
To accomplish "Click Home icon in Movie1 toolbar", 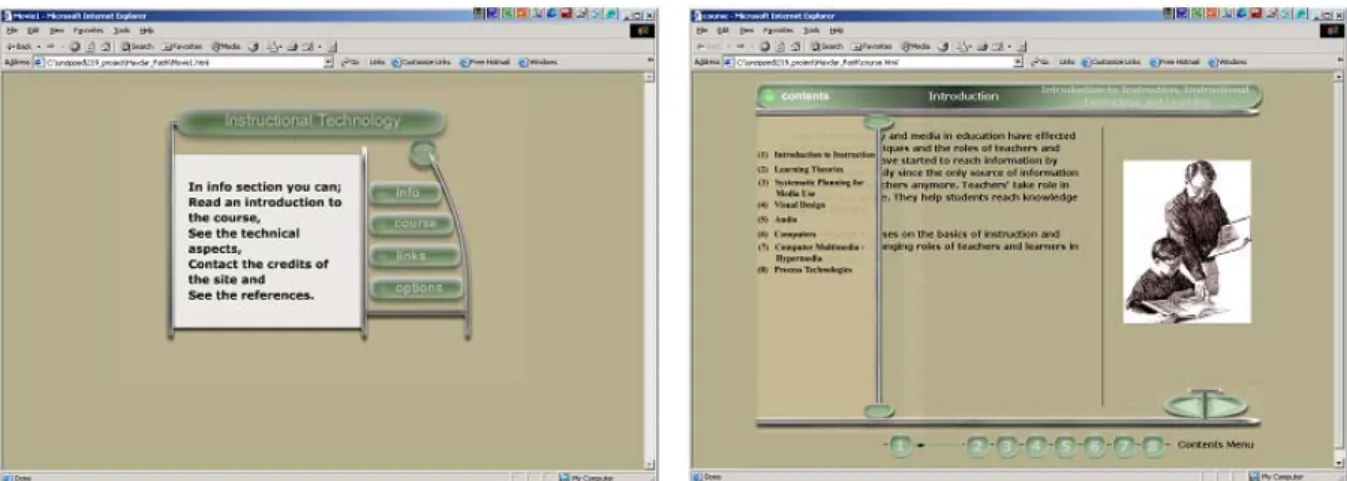I will pyautogui.click(x=106, y=46).
